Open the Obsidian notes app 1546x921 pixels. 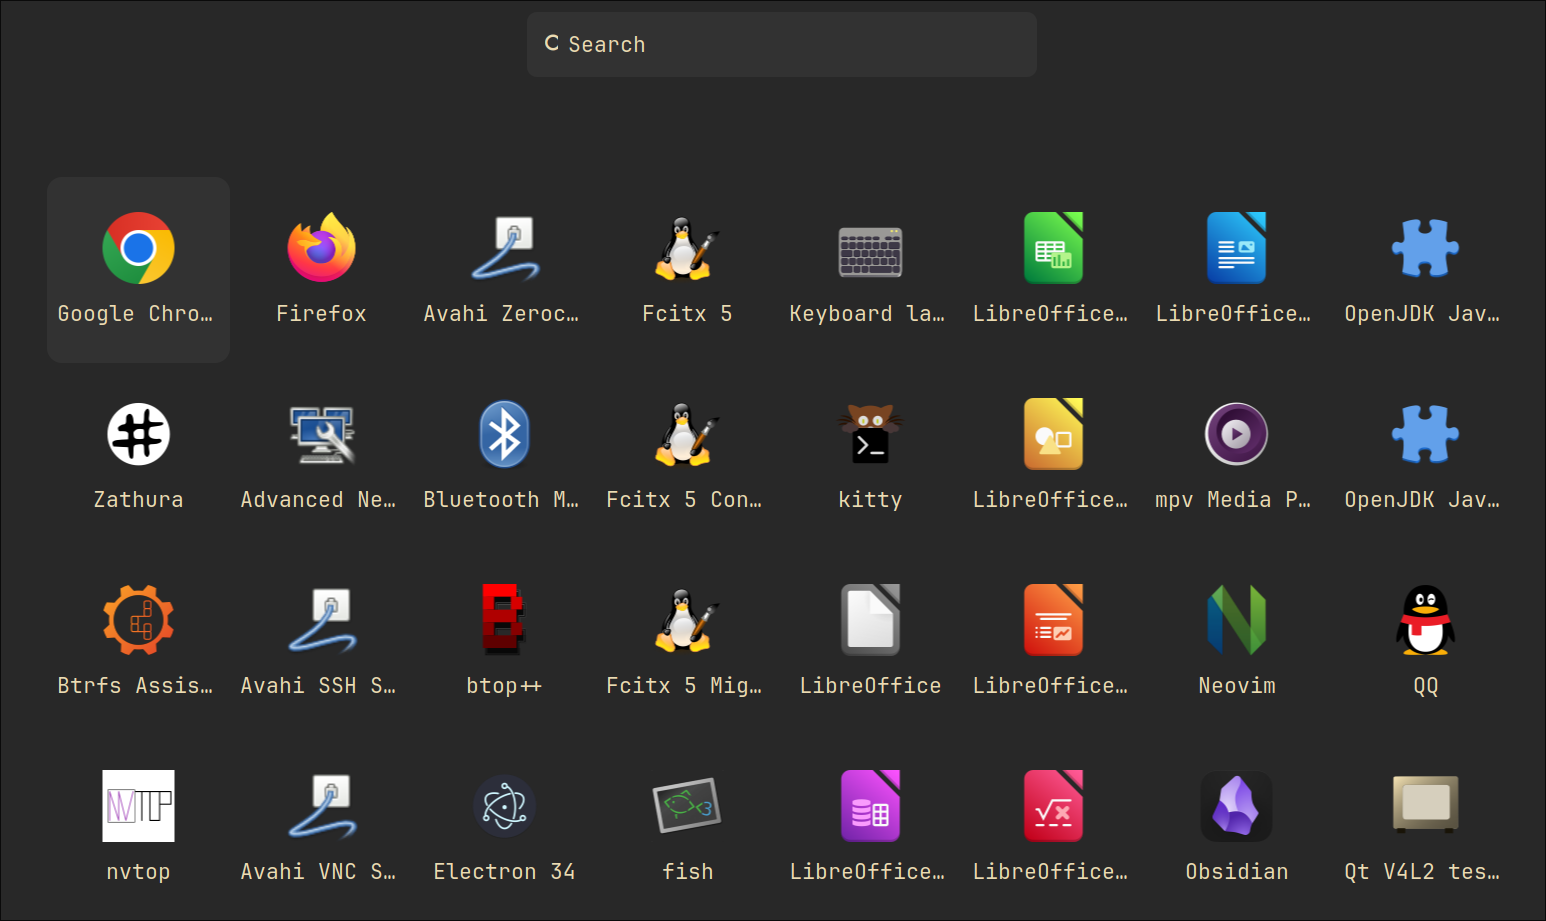point(1236,828)
